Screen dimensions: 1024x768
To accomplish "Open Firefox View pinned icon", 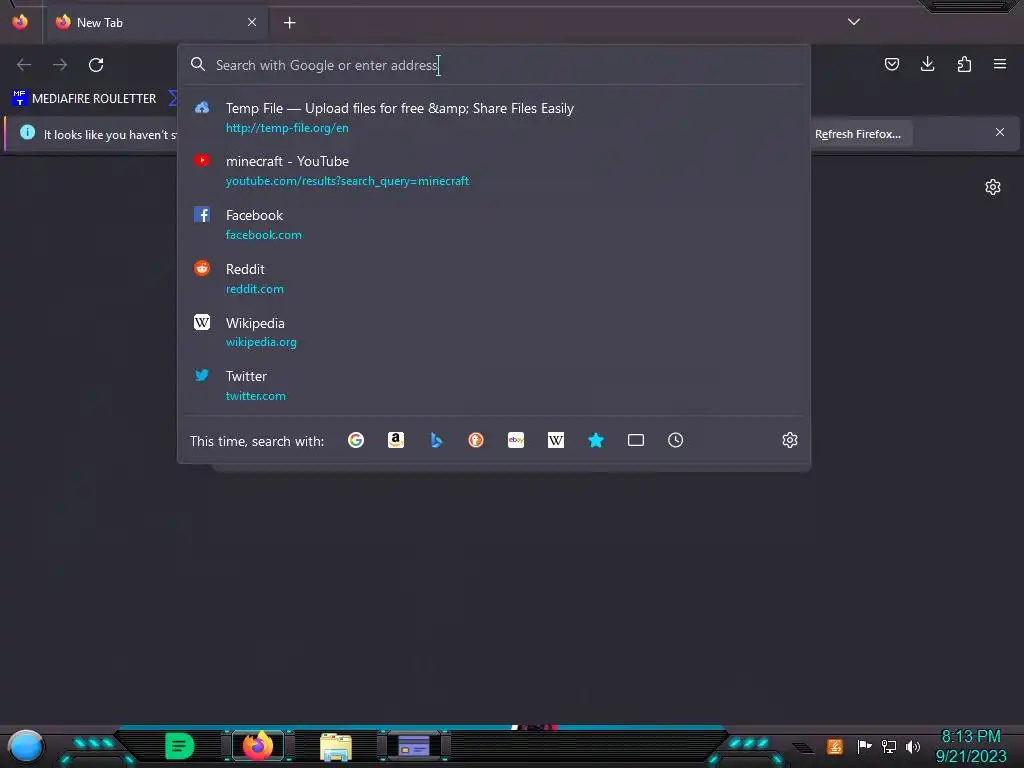I will point(20,22).
